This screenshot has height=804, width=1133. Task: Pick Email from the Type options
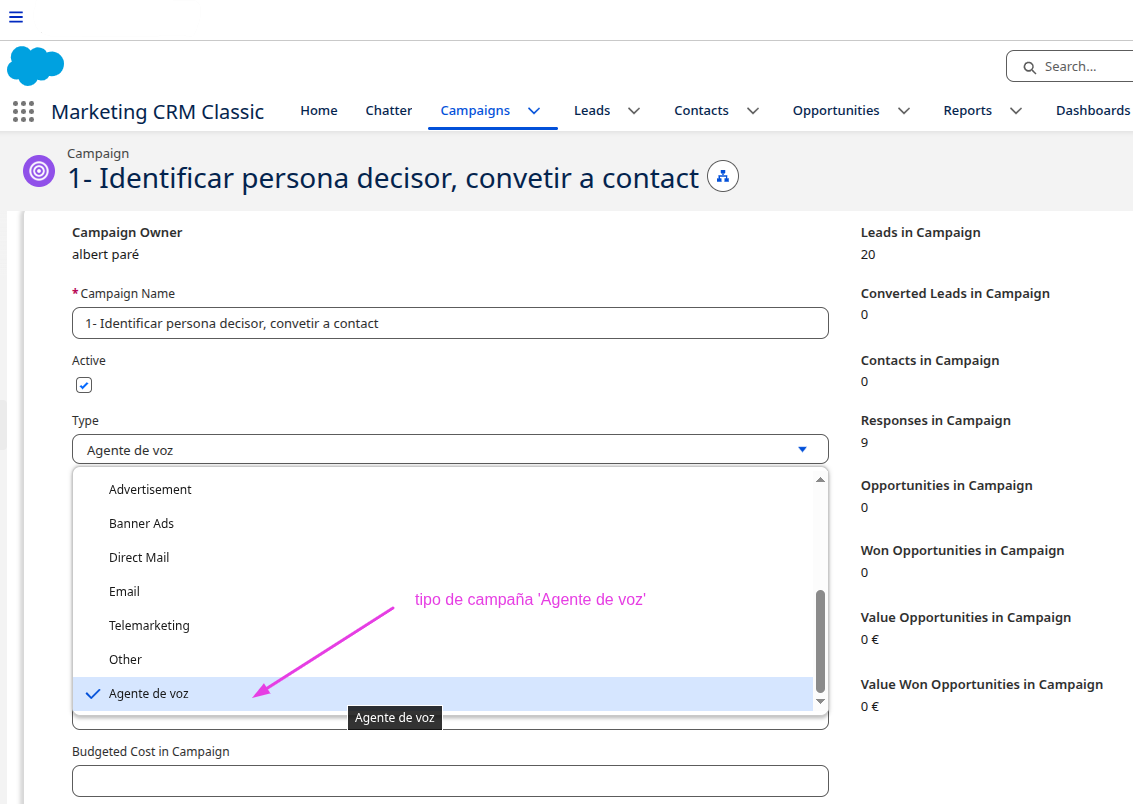[443, 592]
